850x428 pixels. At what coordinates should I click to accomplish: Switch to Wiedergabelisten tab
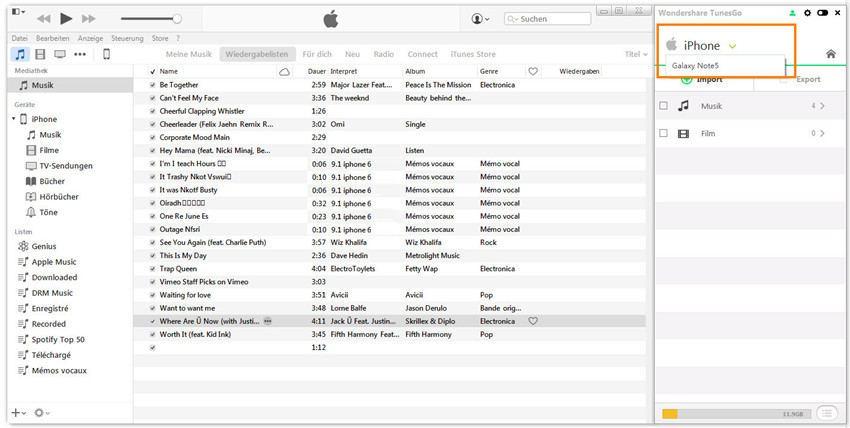(257, 54)
